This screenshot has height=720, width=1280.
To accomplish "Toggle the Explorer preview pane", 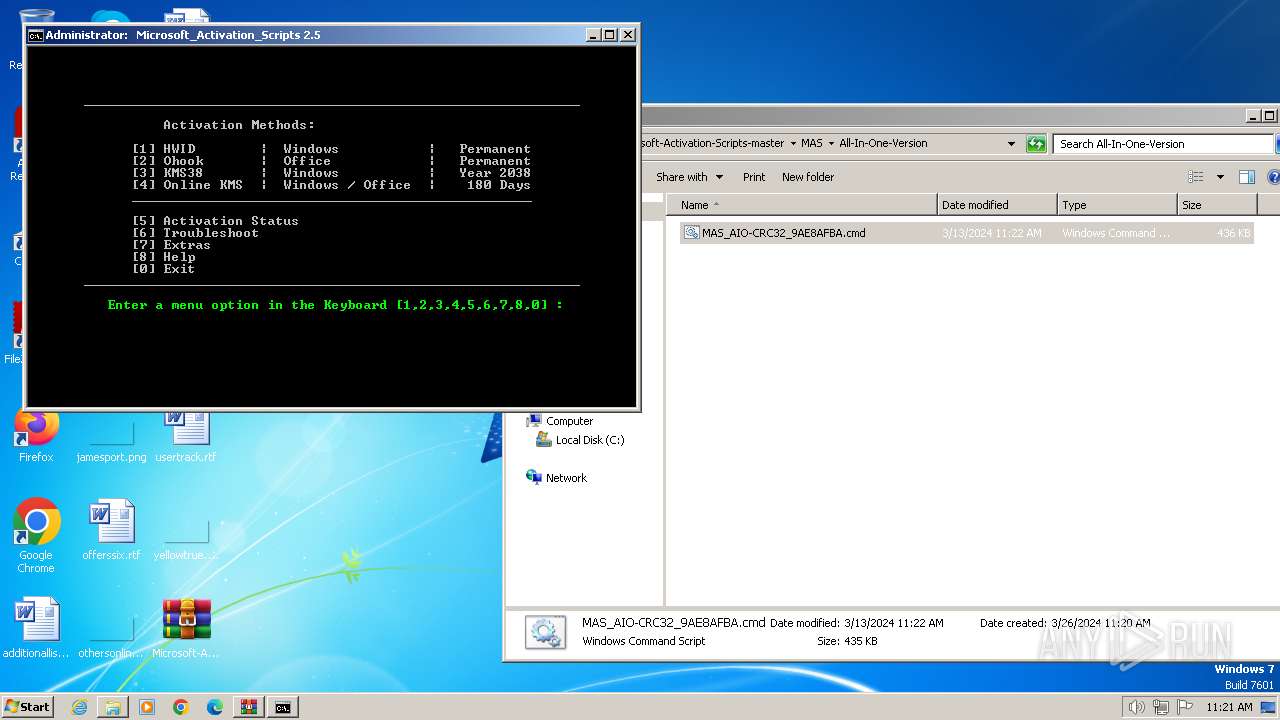I will coord(1247,177).
